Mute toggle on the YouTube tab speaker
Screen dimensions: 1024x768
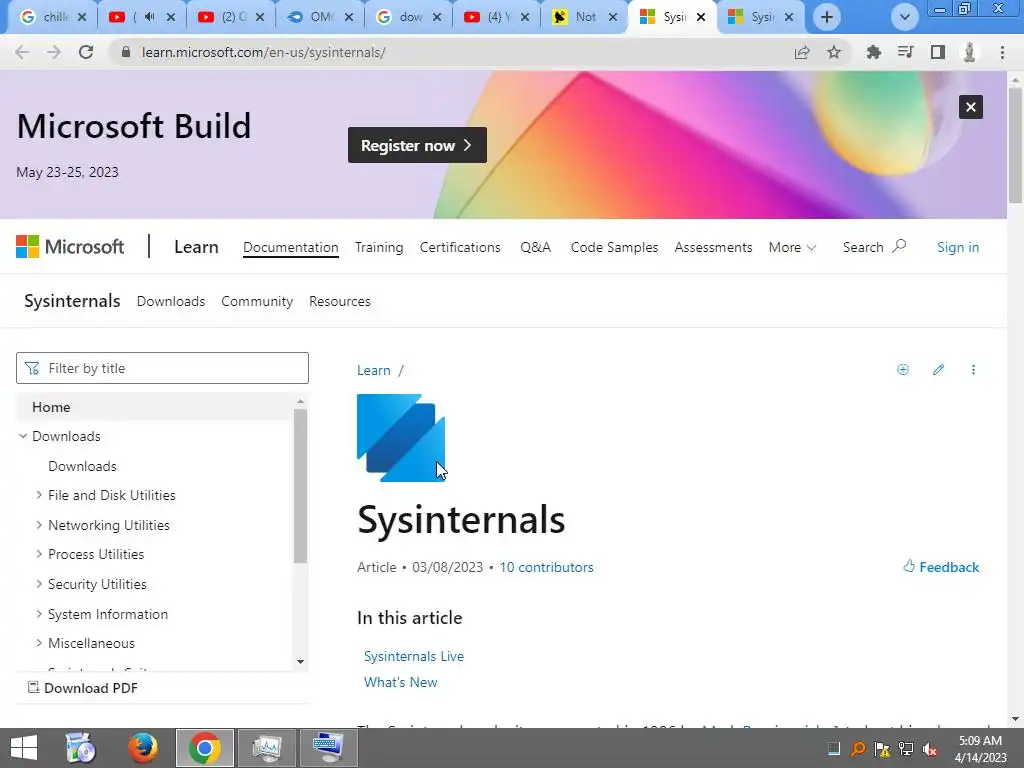150,17
